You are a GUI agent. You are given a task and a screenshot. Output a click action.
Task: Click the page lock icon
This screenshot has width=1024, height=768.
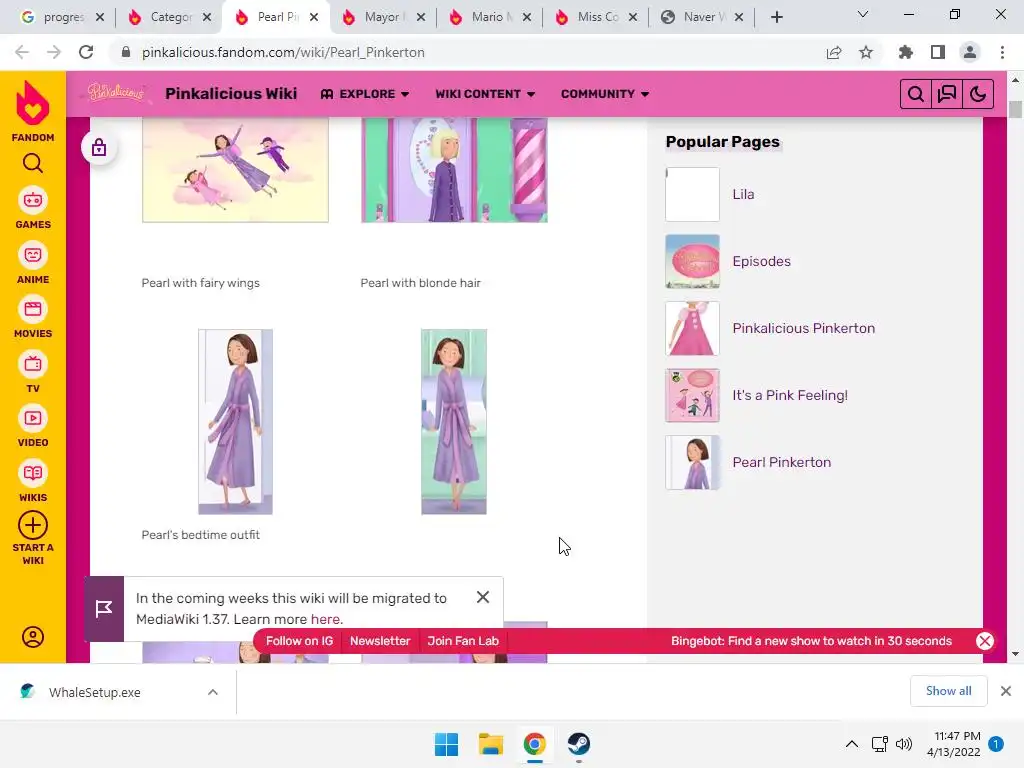coord(99,148)
